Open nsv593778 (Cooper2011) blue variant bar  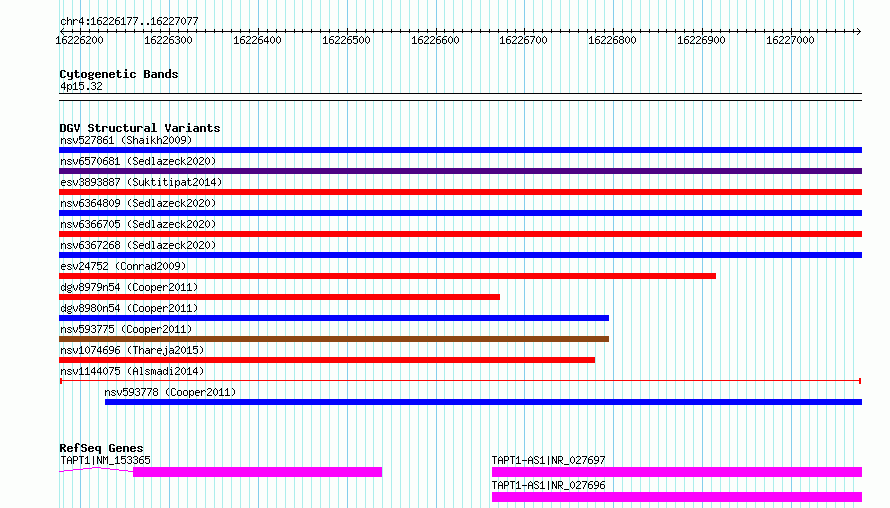(x=484, y=402)
